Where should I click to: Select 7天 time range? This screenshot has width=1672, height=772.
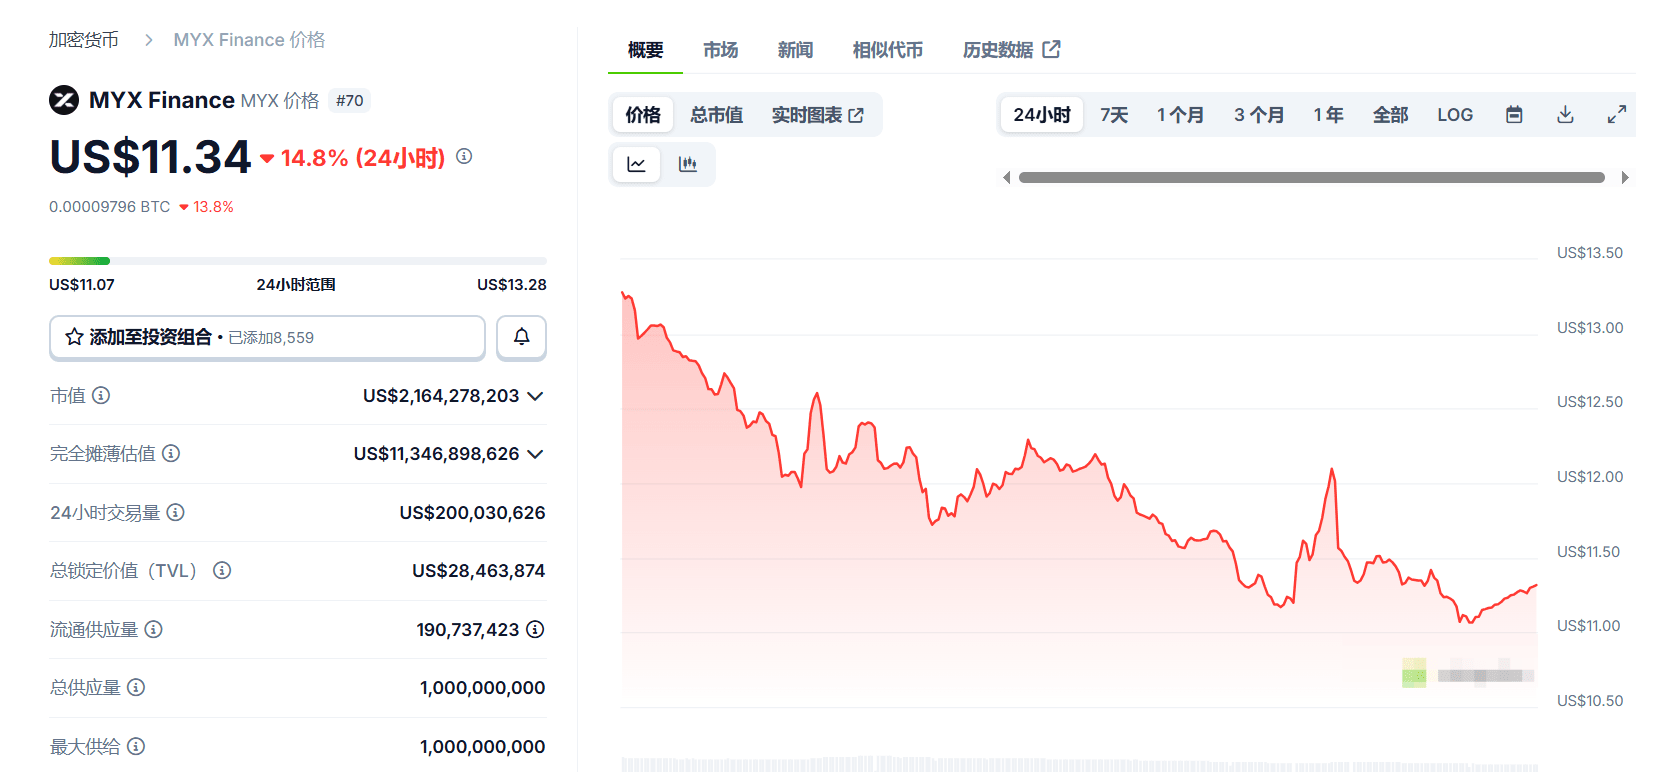point(1114,115)
